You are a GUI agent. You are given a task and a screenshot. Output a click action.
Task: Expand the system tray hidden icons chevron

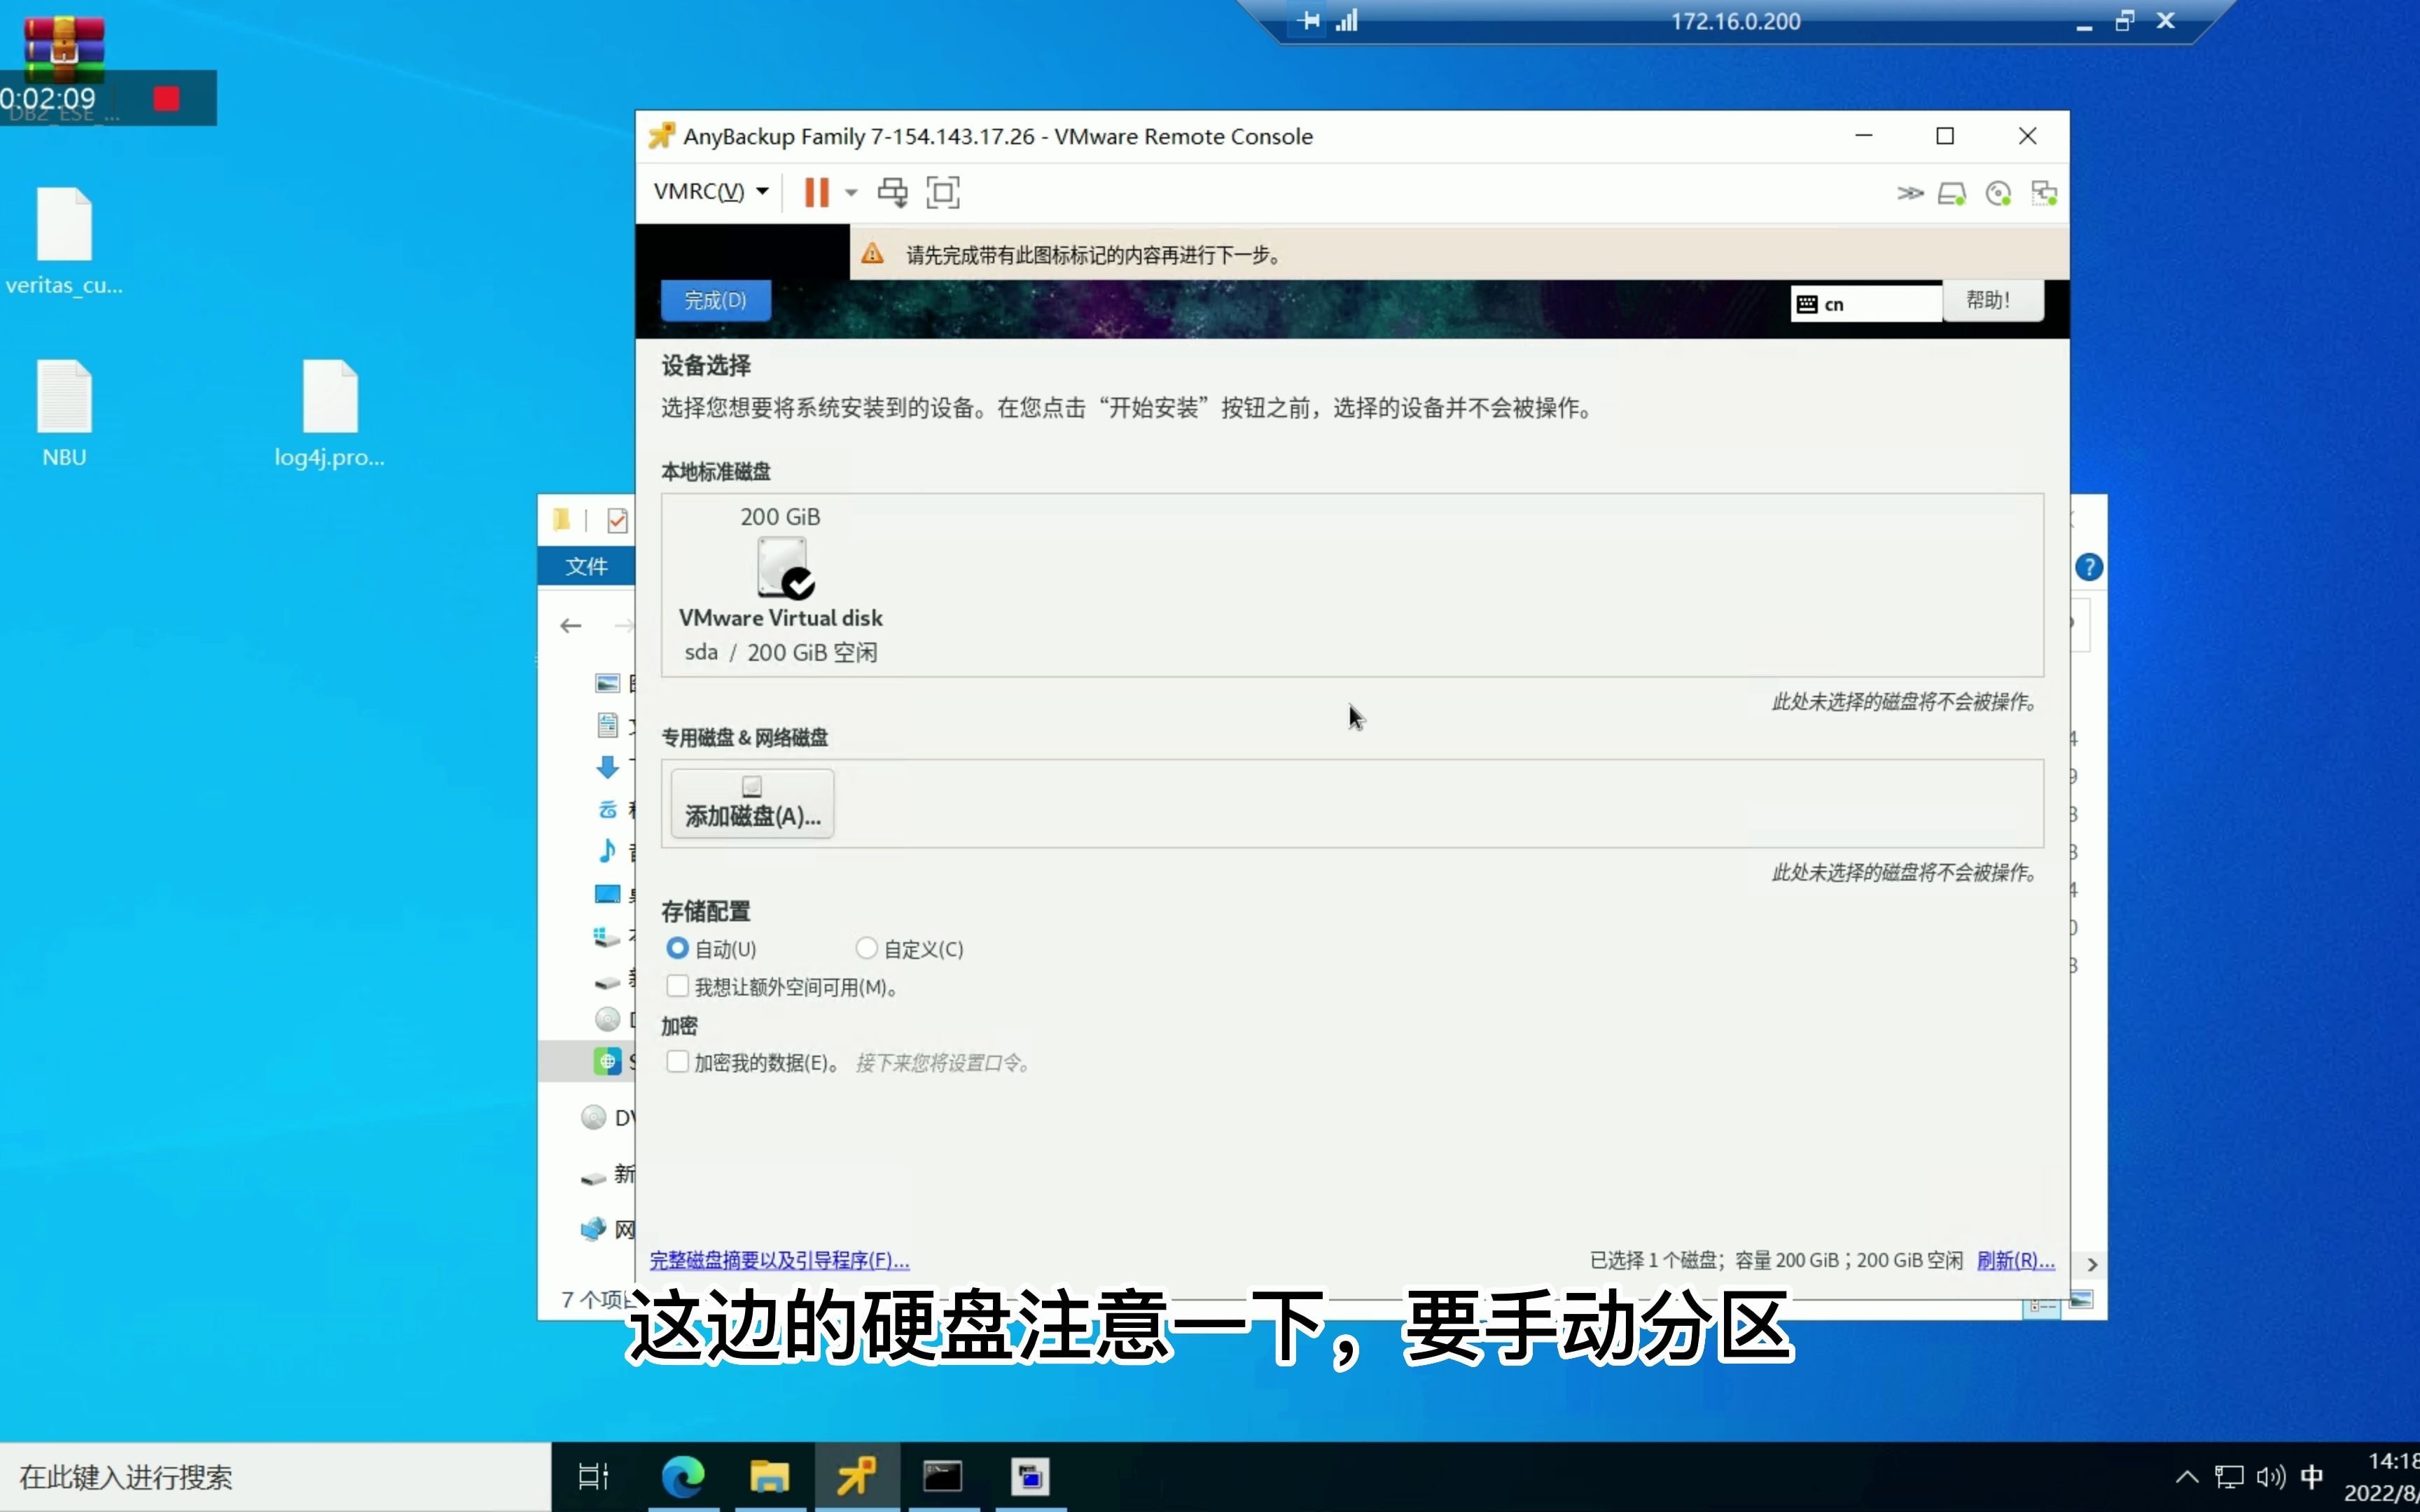(2187, 1477)
